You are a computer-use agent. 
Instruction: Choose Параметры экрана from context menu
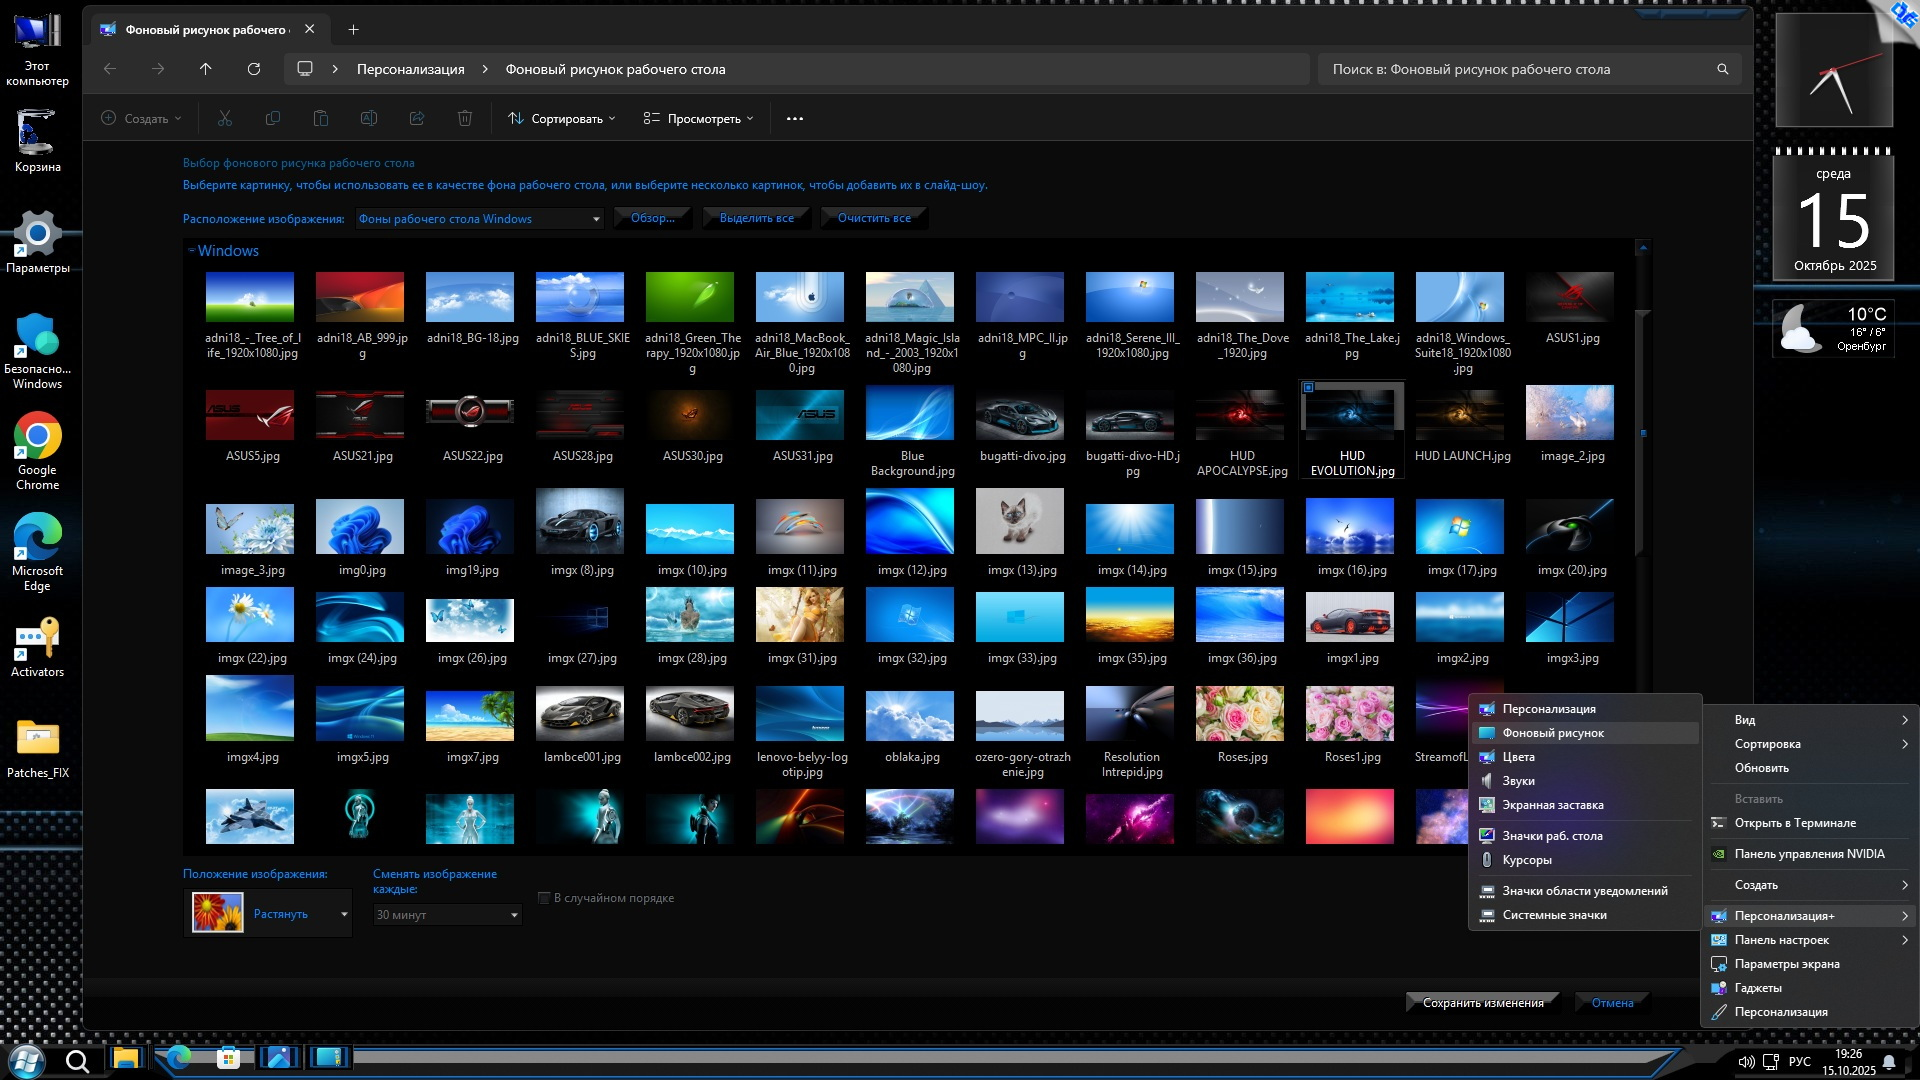(1786, 964)
